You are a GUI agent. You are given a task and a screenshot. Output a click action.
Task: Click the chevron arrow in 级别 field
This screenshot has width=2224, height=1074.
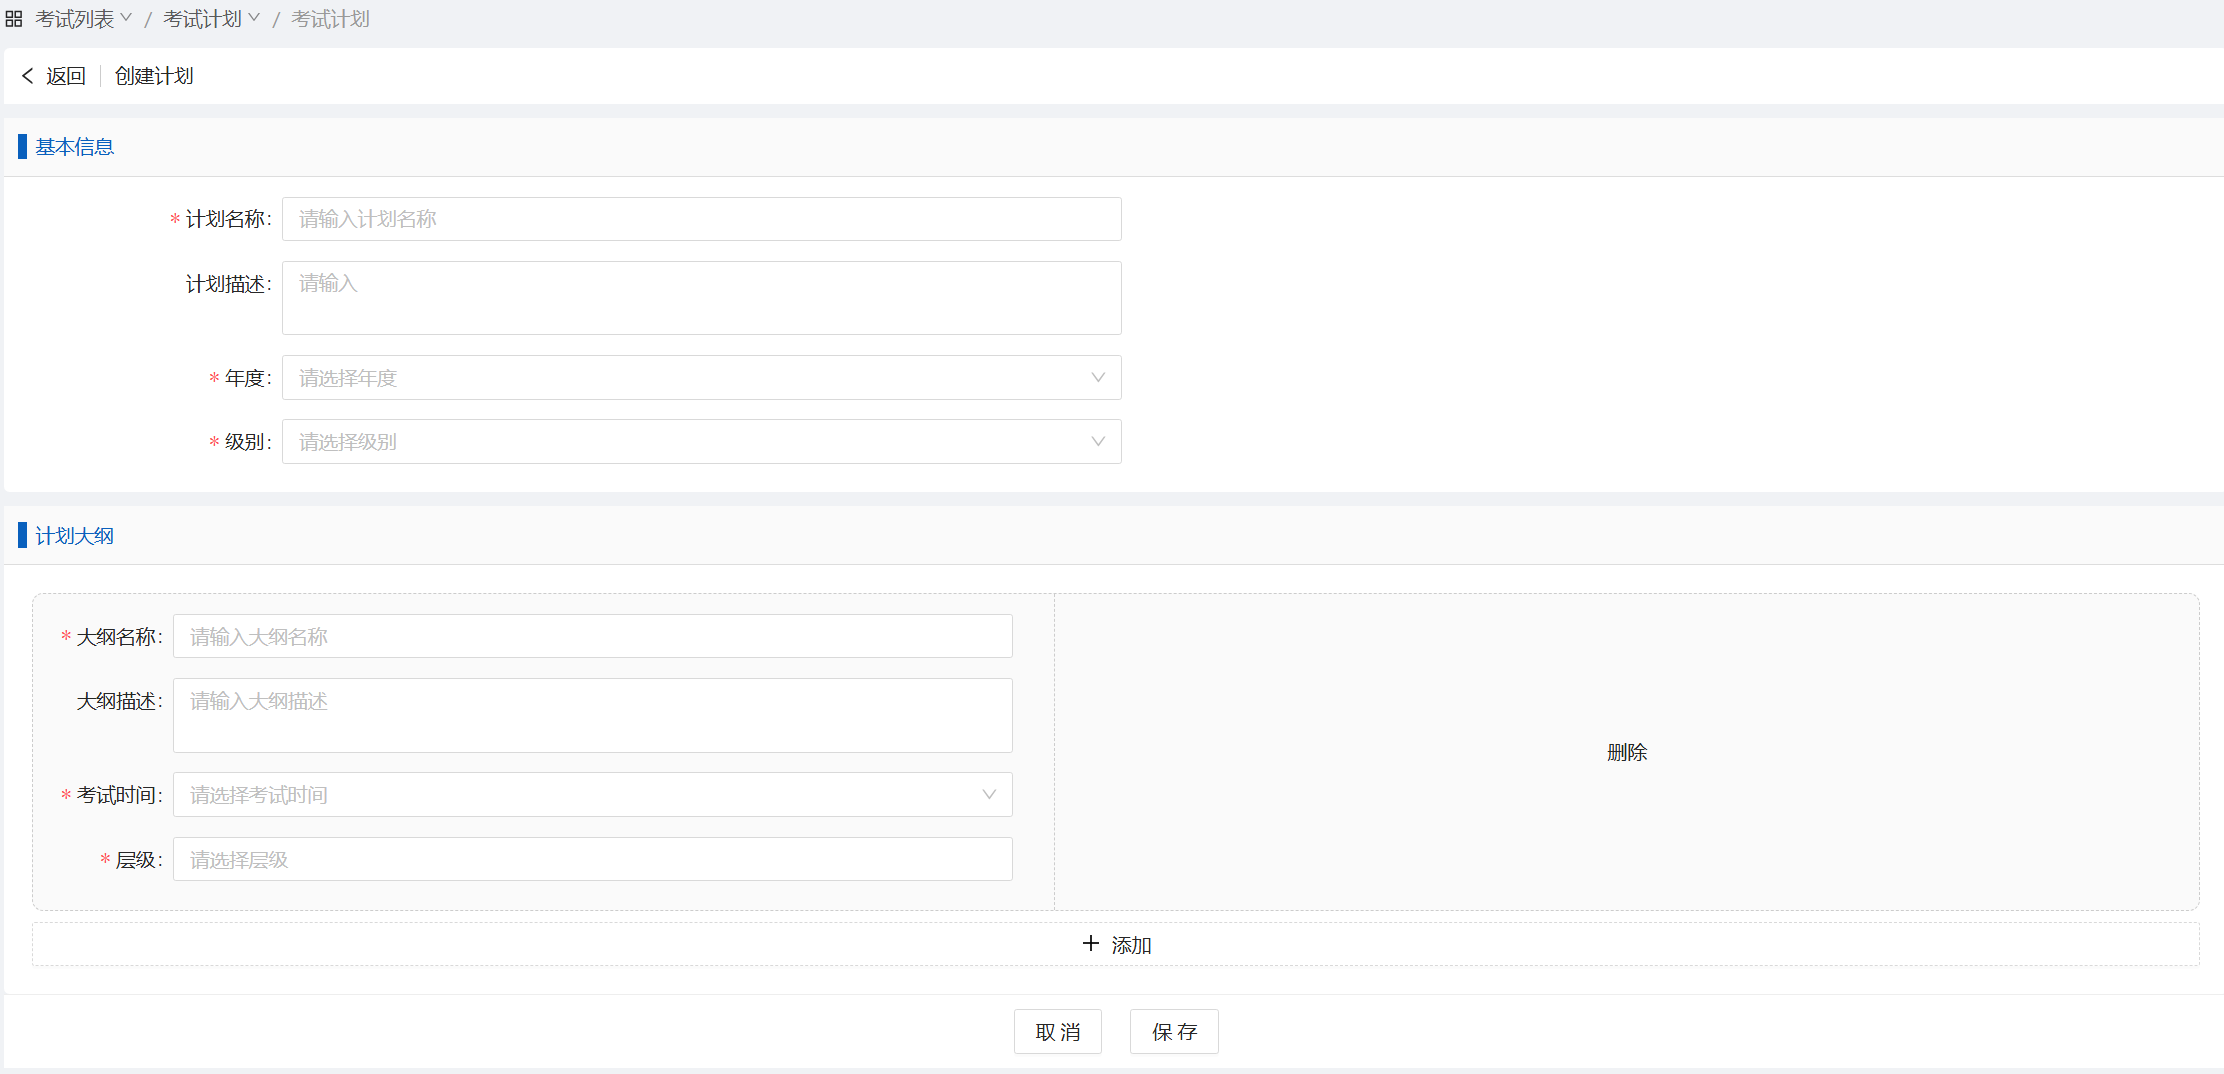(x=1098, y=442)
